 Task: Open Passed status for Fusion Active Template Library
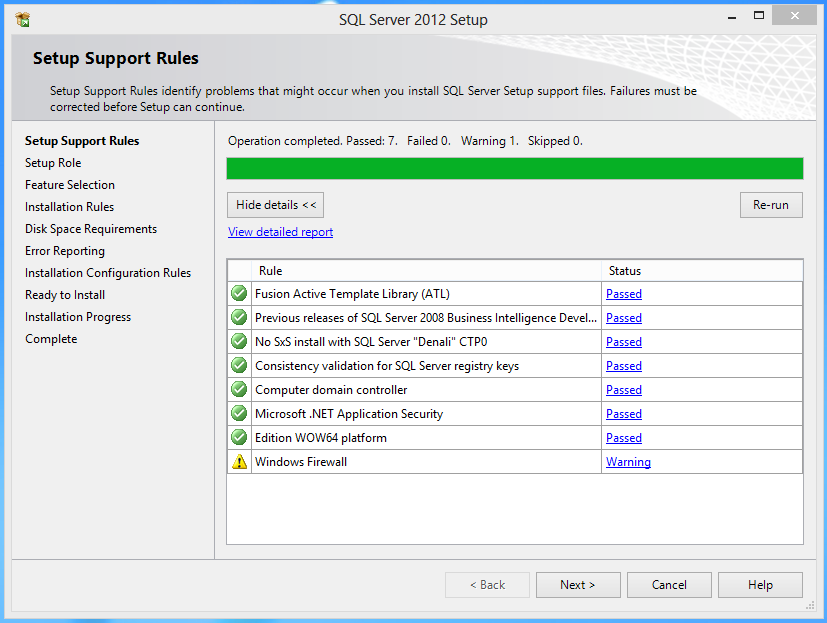tap(624, 294)
